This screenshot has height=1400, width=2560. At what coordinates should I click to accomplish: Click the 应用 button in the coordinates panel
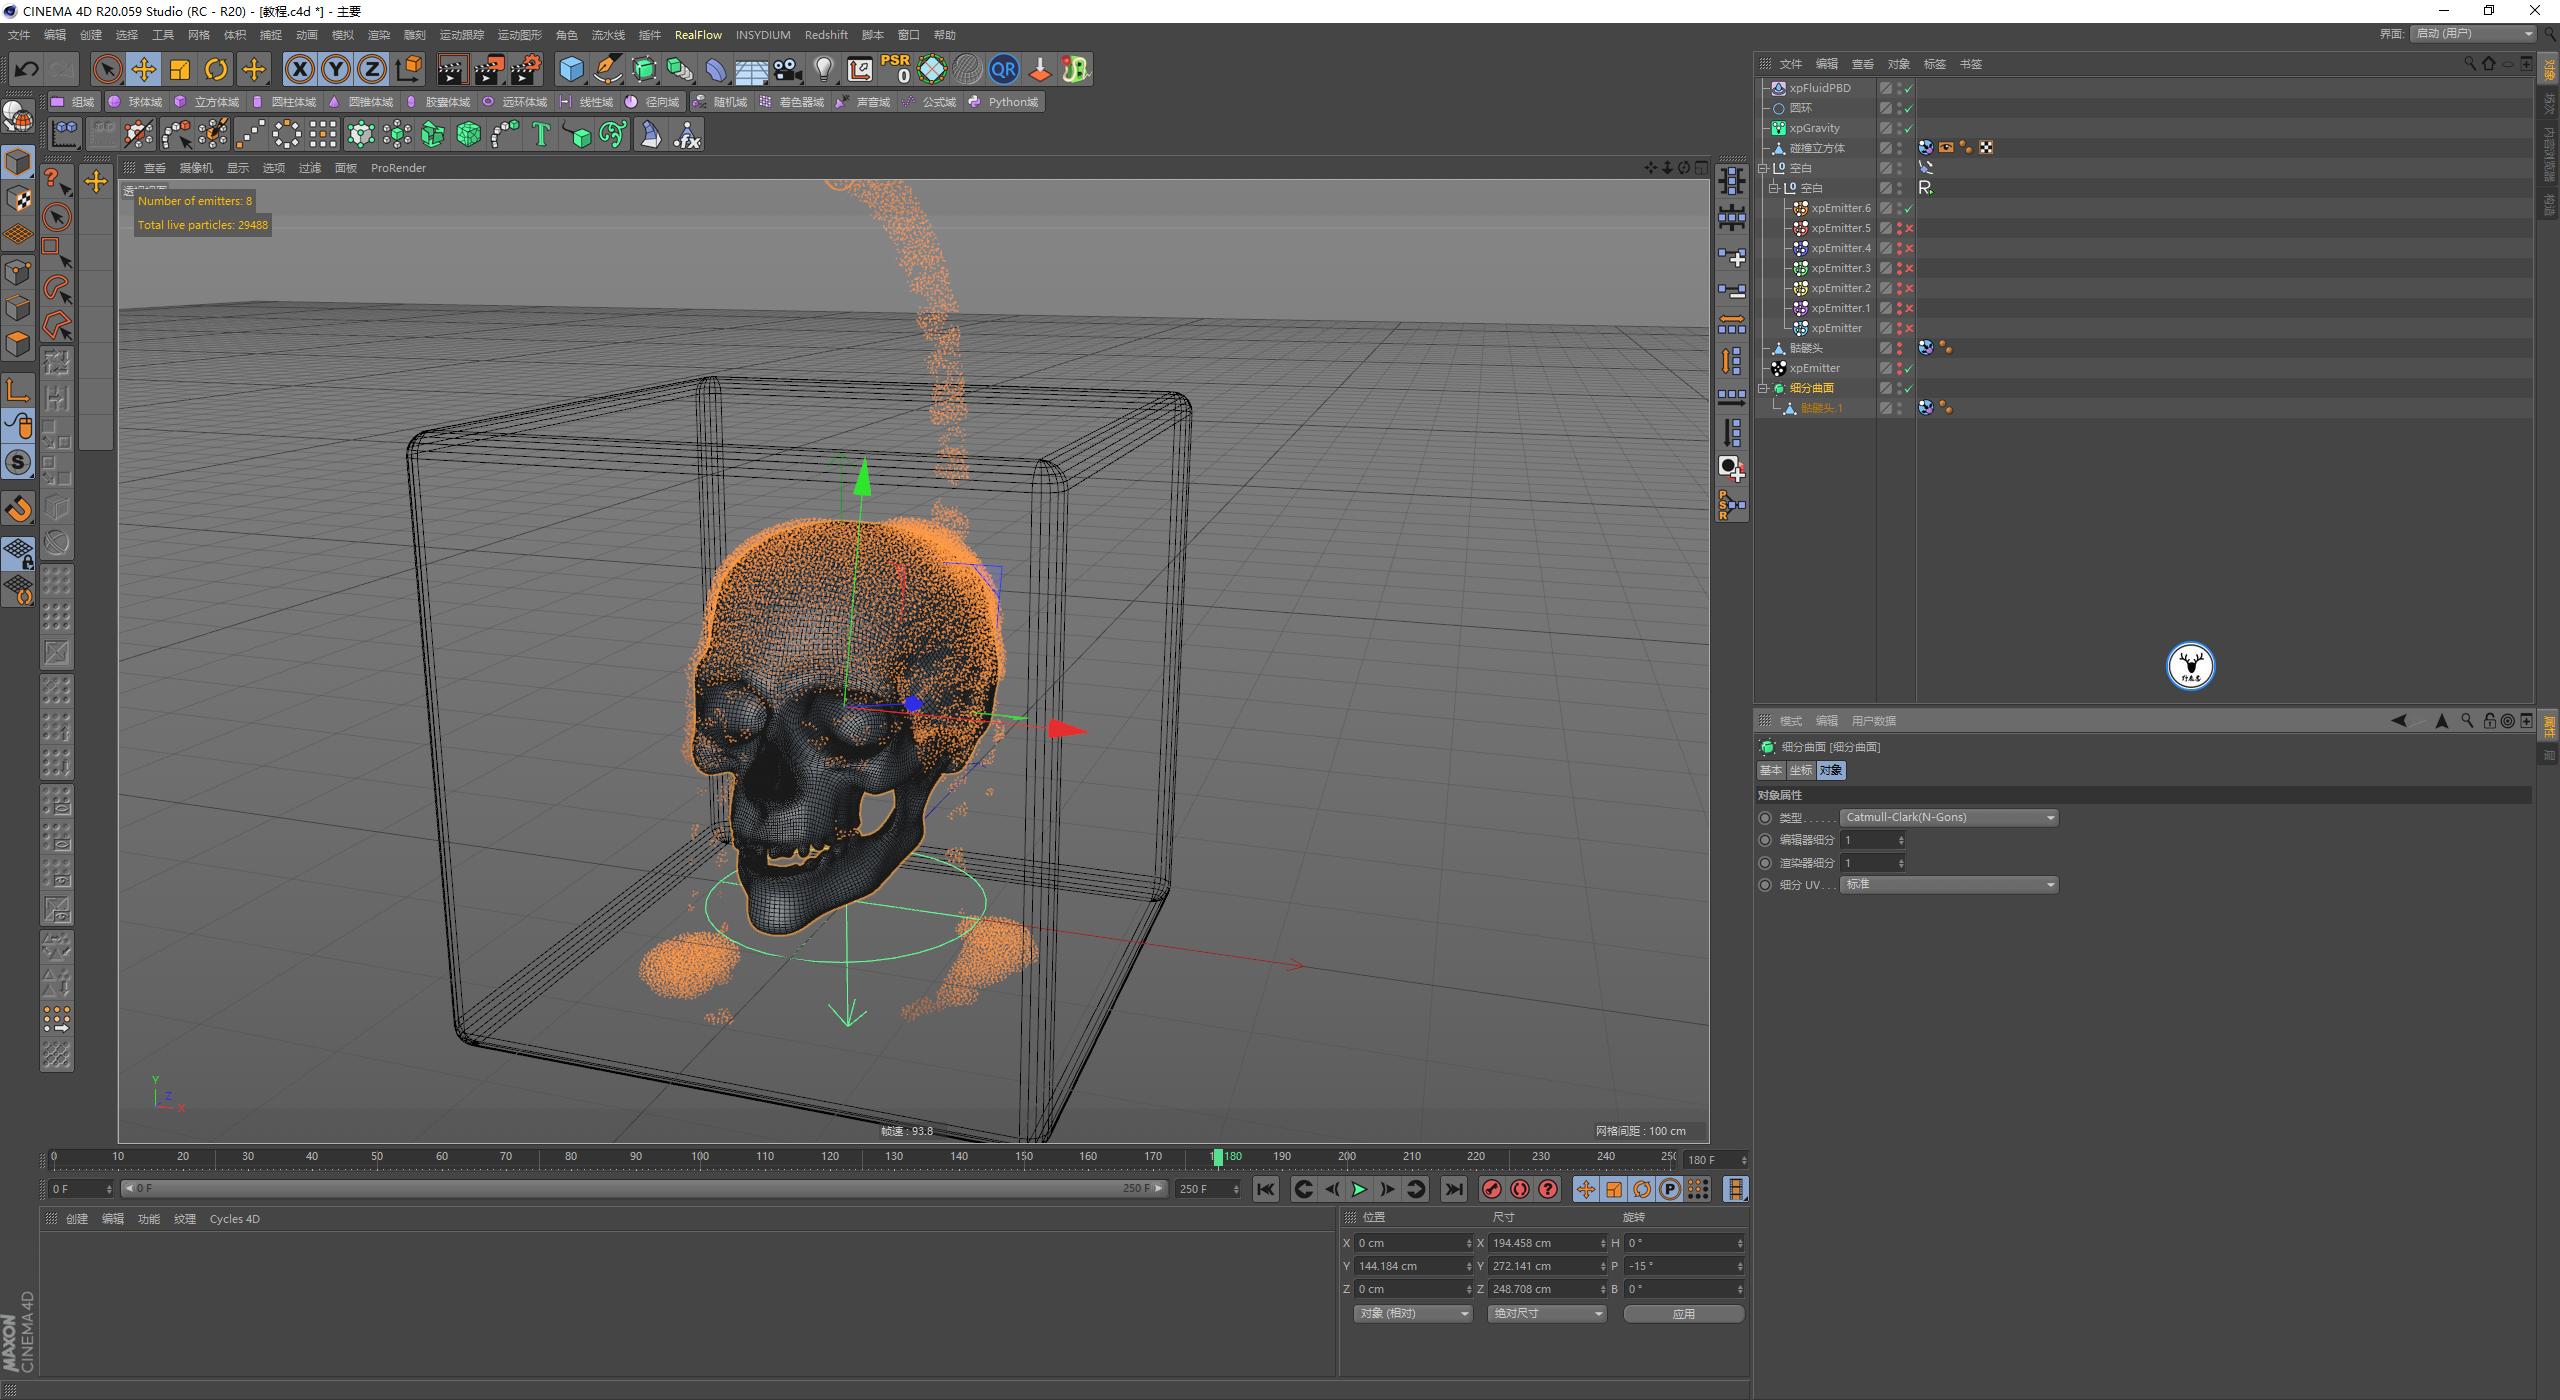coord(1684,1313)
